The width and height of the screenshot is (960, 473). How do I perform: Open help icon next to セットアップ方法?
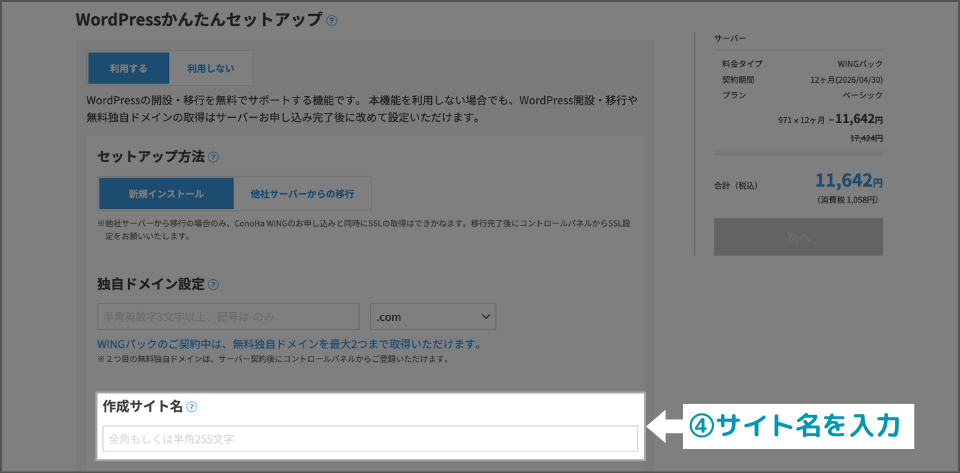[x=213, y=157]
